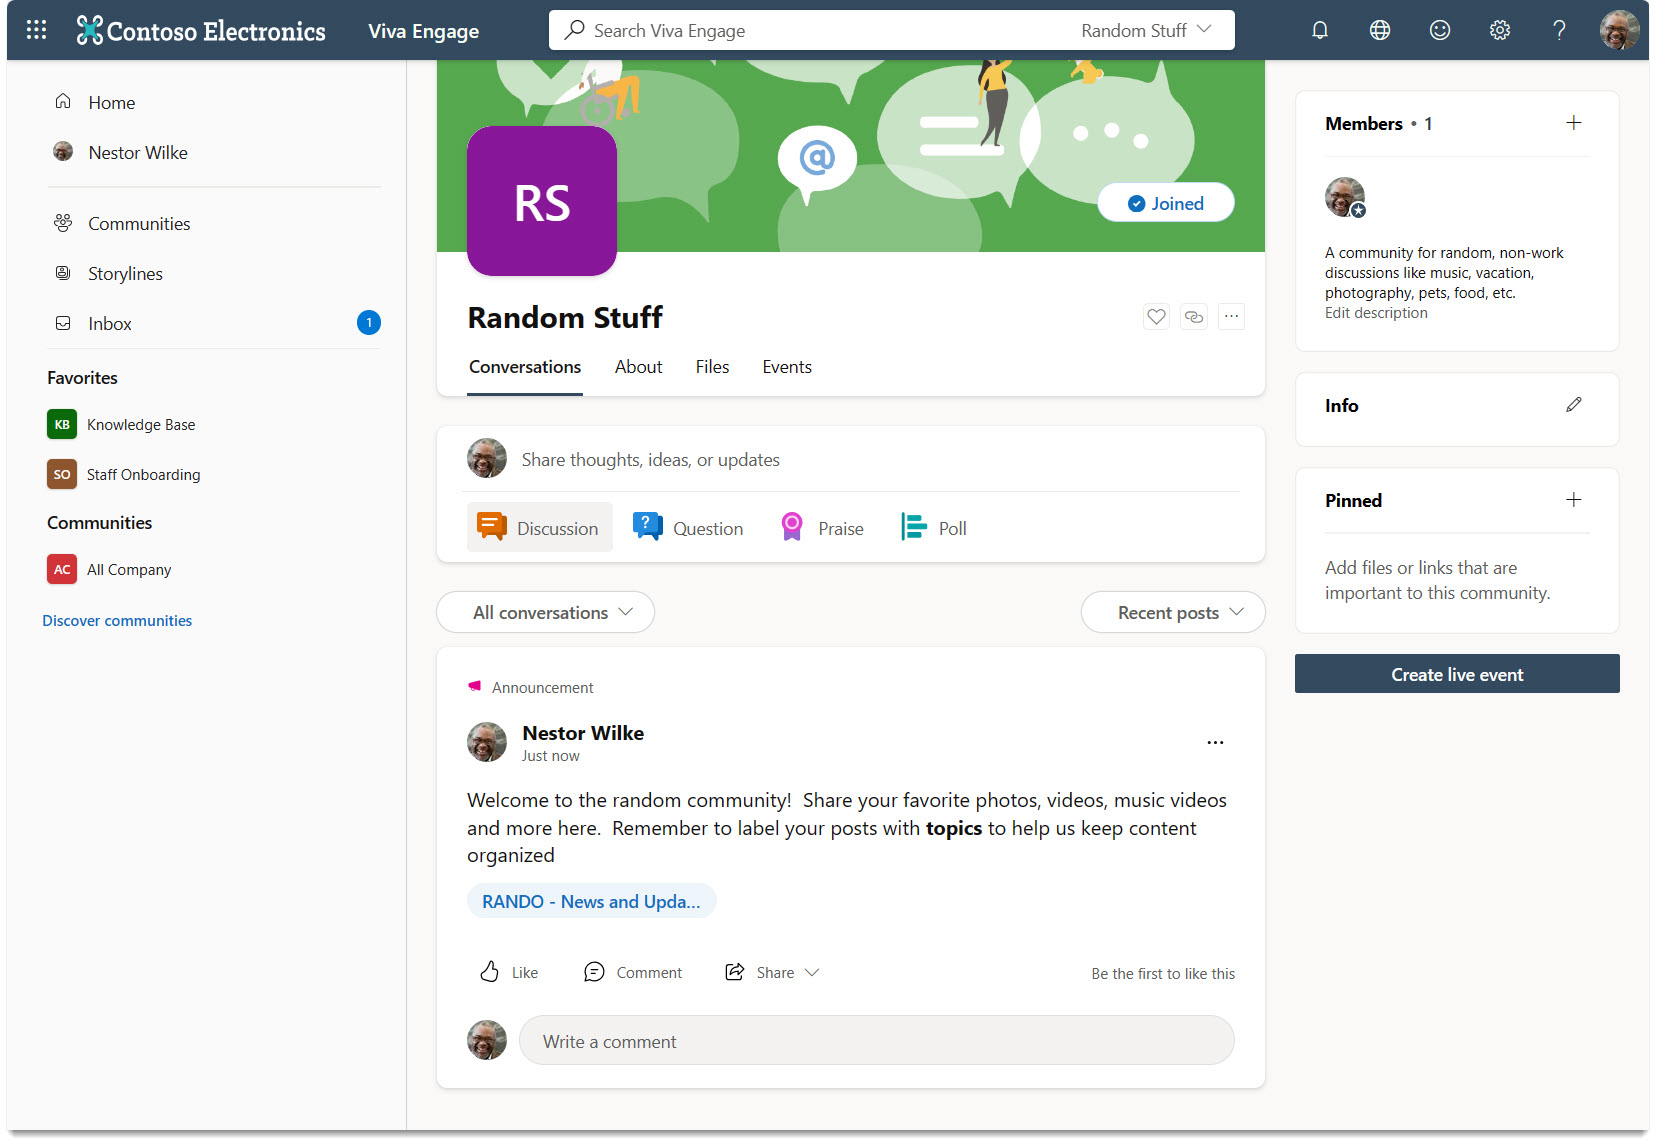Open the notifications bell
The height and width of the screenshot is (1145, 1657).
tap(1319, 30)
